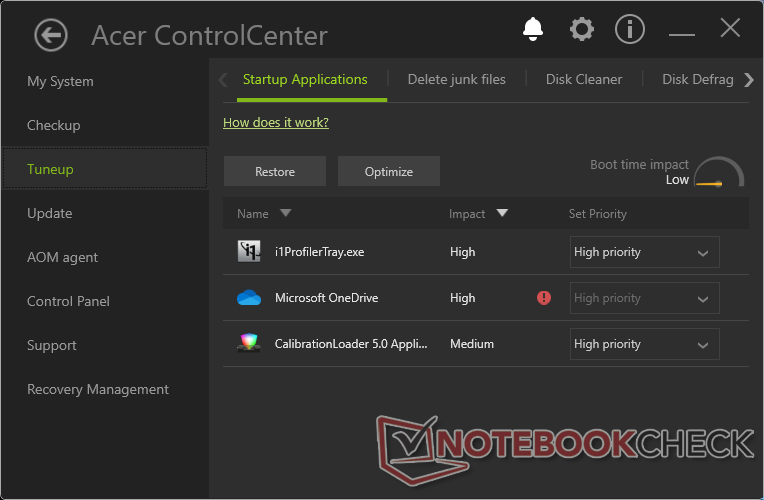
Task: Open Checkup in the sidebar
Action: pyautogui.click(x=54, y=125)
